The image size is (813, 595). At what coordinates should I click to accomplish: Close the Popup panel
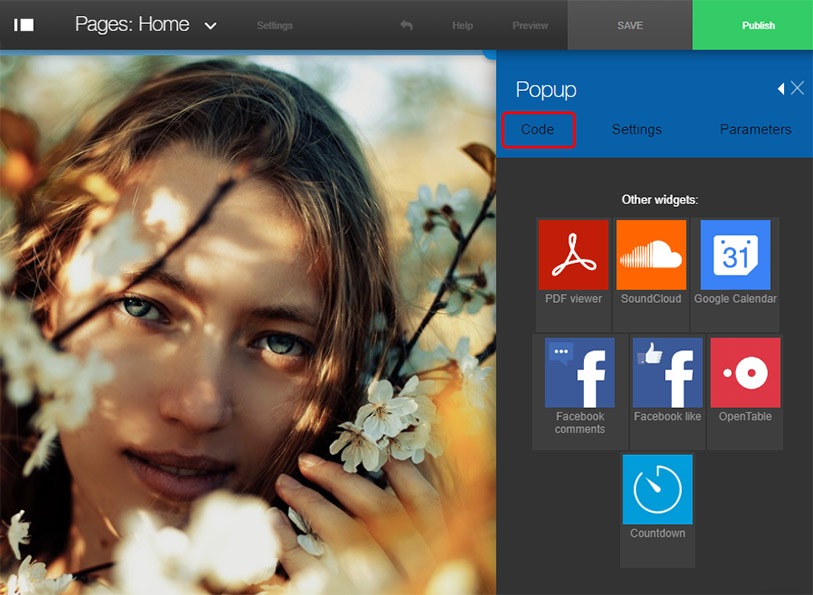point(797,88)
